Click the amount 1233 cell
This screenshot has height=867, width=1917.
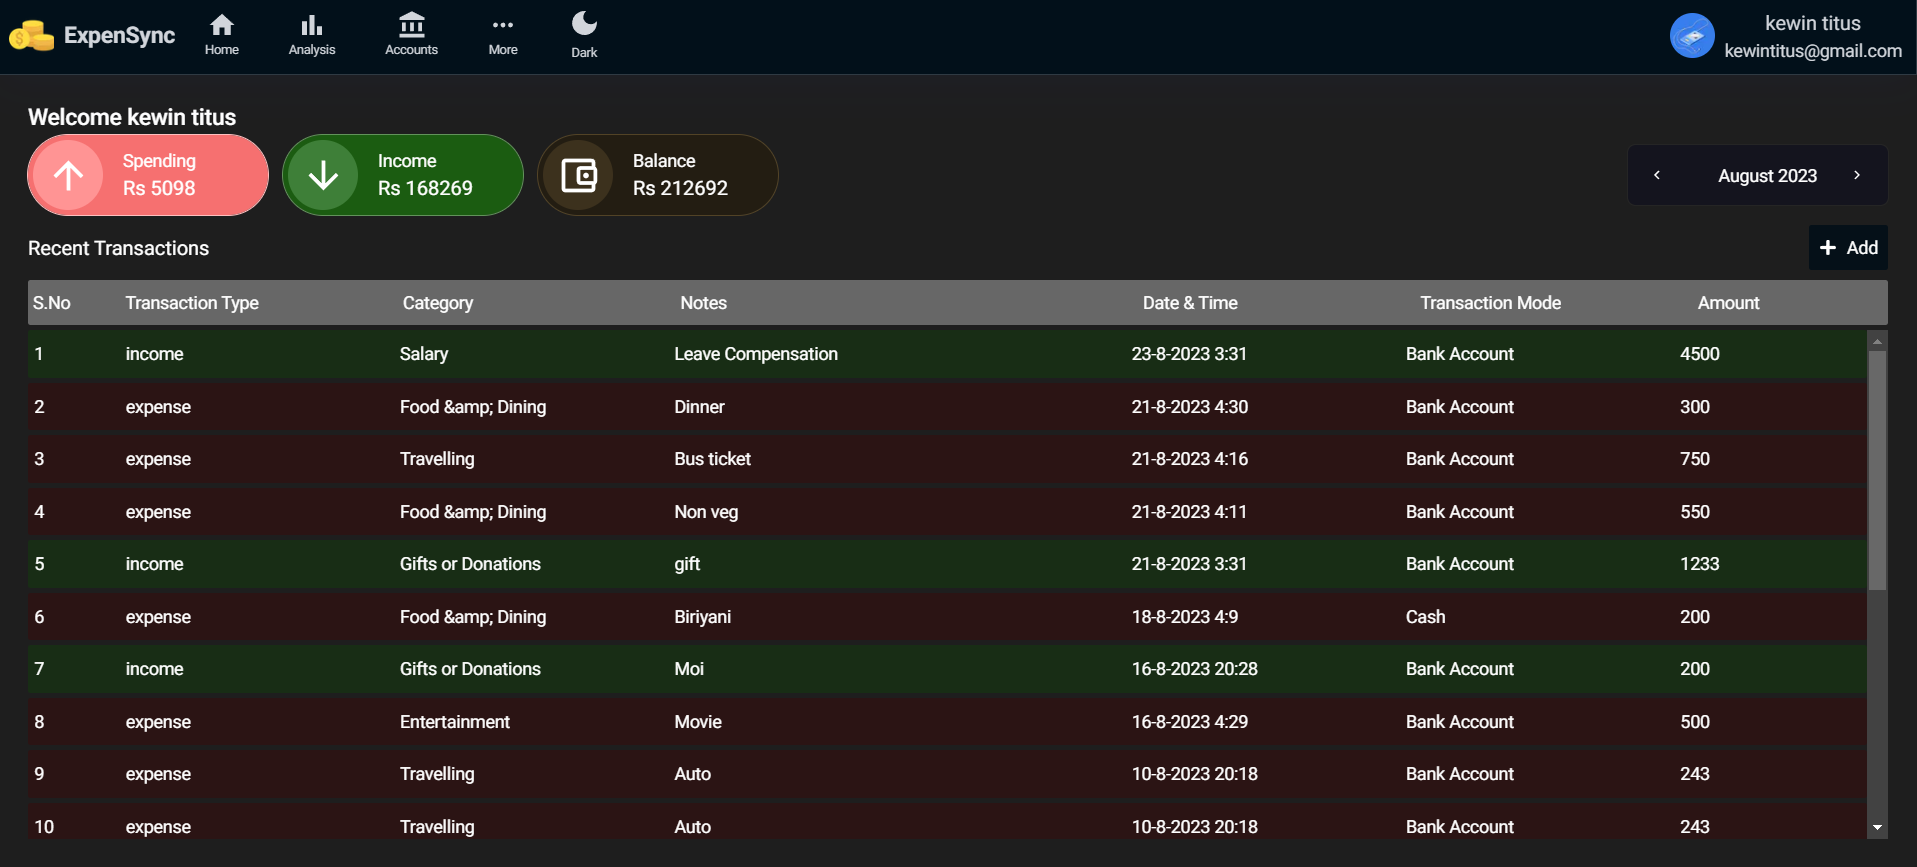1699,564
